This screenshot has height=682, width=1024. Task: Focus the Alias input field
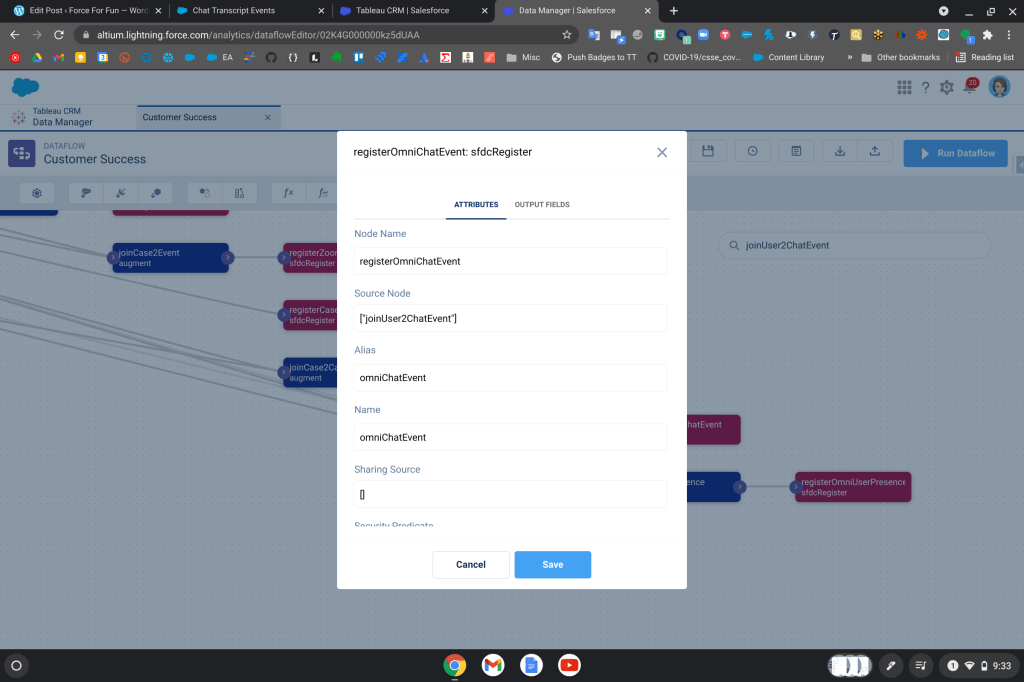pyautogui.click(x=510, y=378)
